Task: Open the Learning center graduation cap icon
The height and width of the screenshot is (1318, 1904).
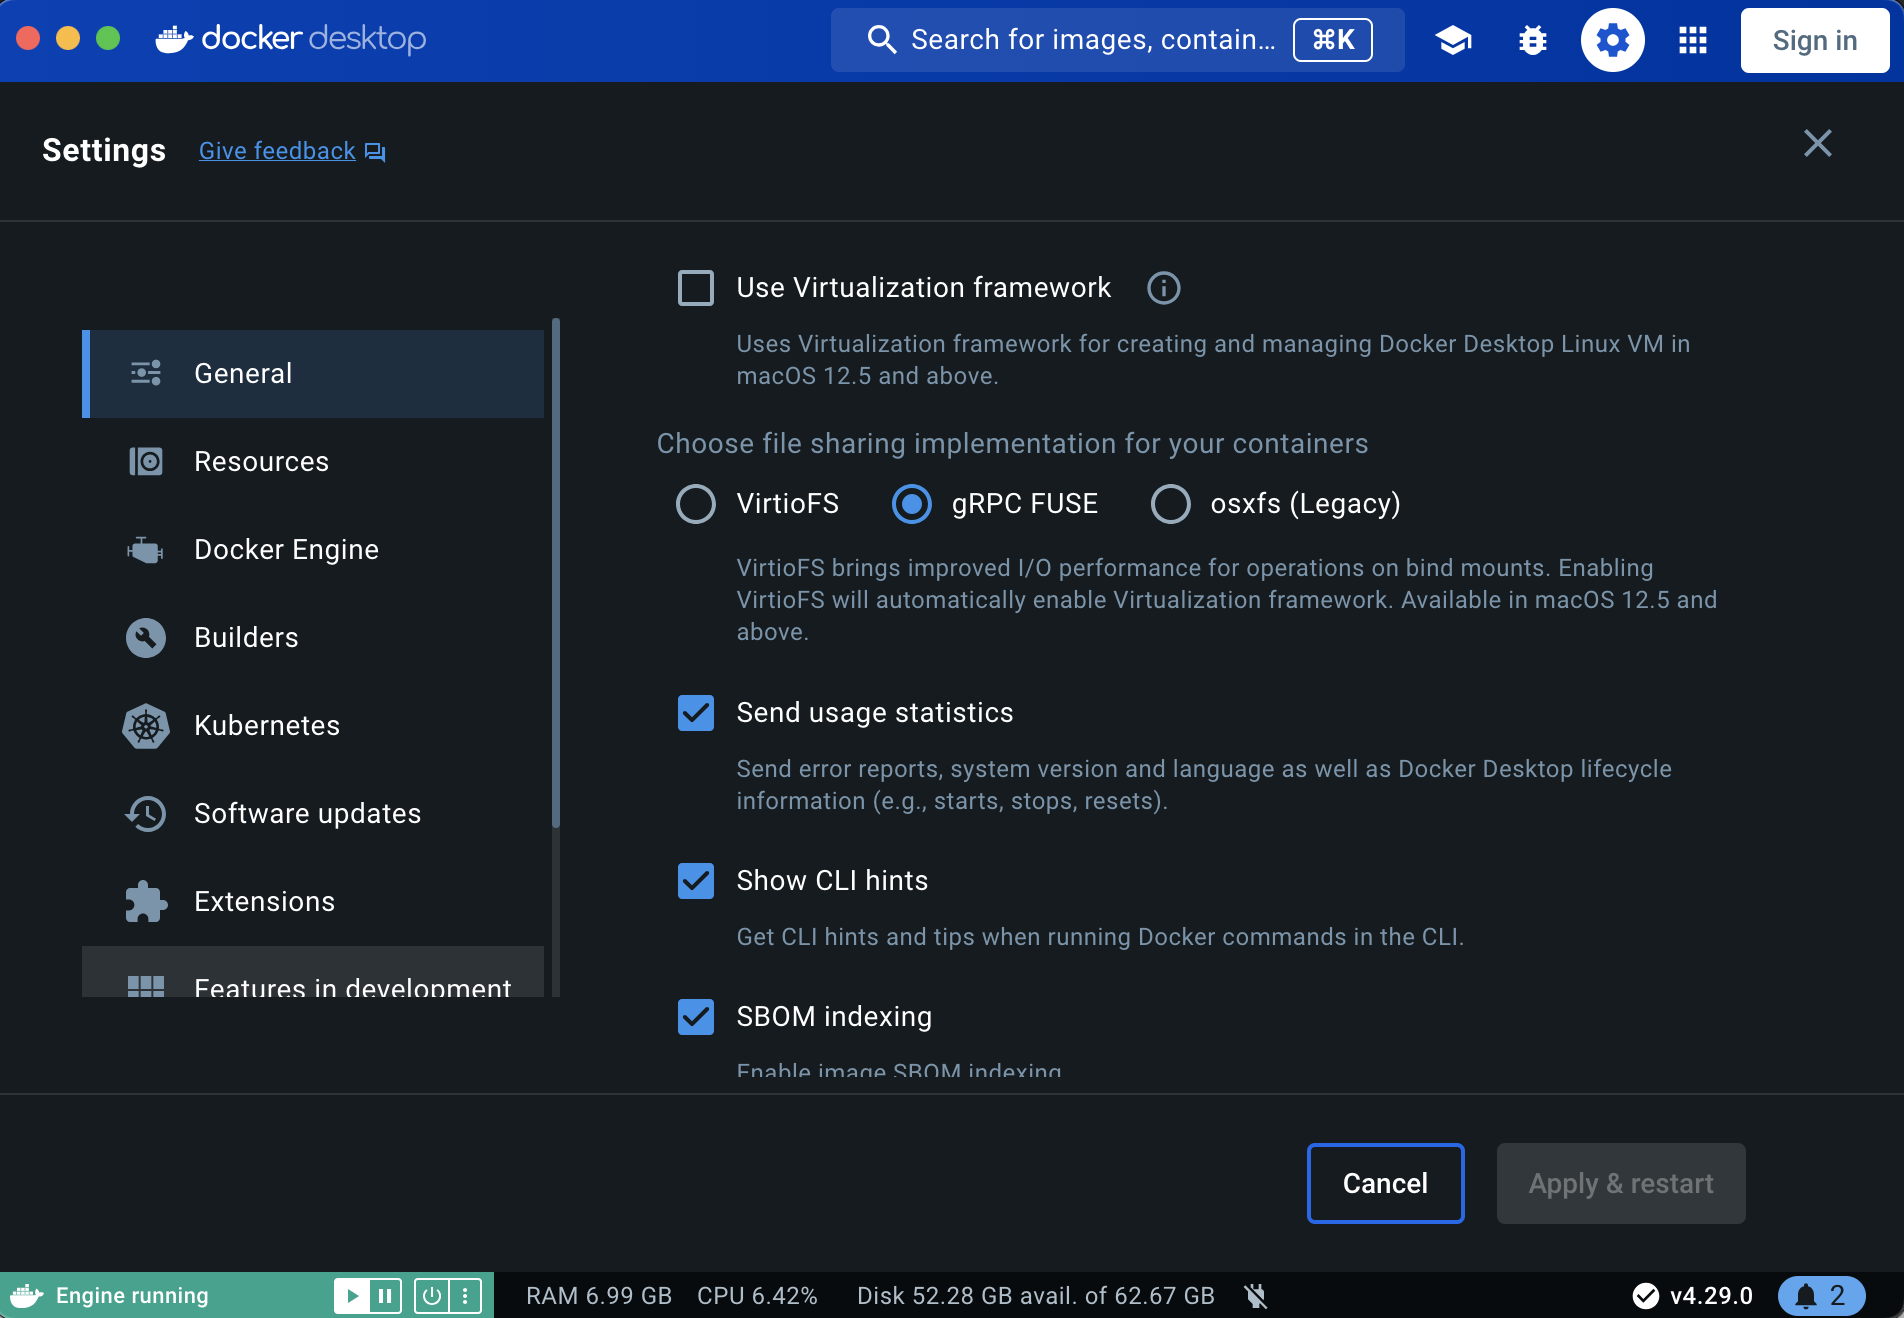Action: tap(1453, 40)
